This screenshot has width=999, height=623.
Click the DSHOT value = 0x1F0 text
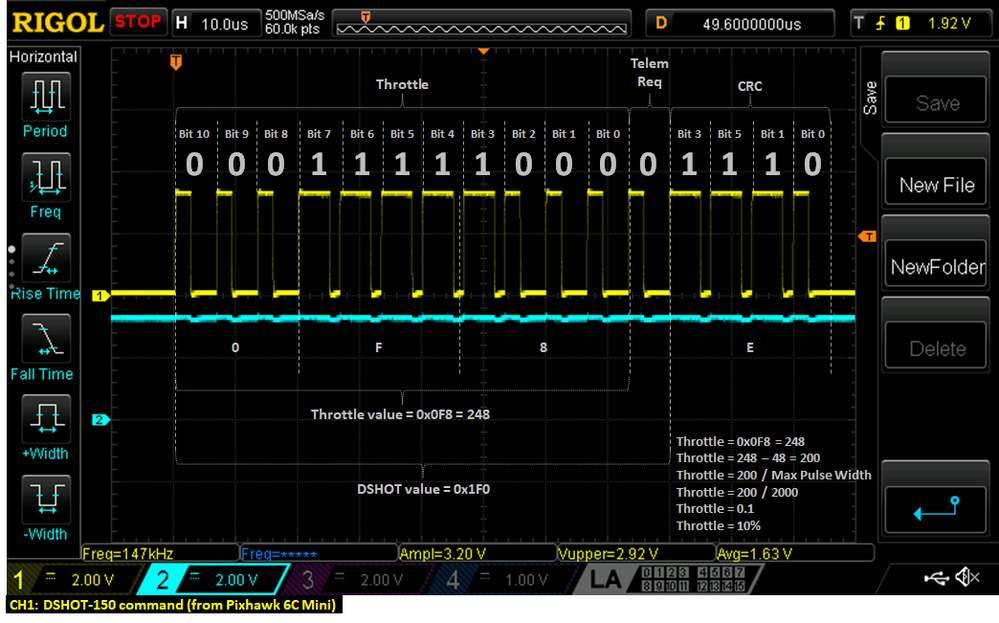[x=423, y=489]
